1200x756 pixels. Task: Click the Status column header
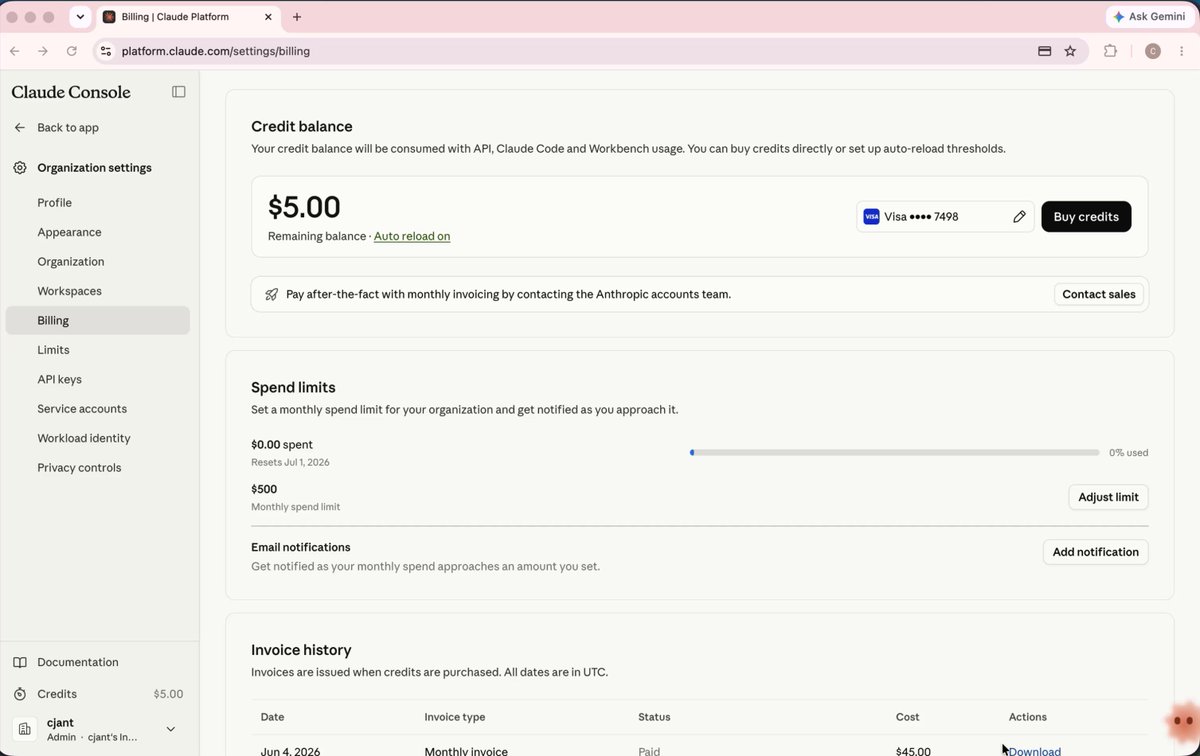coord(654,717)
